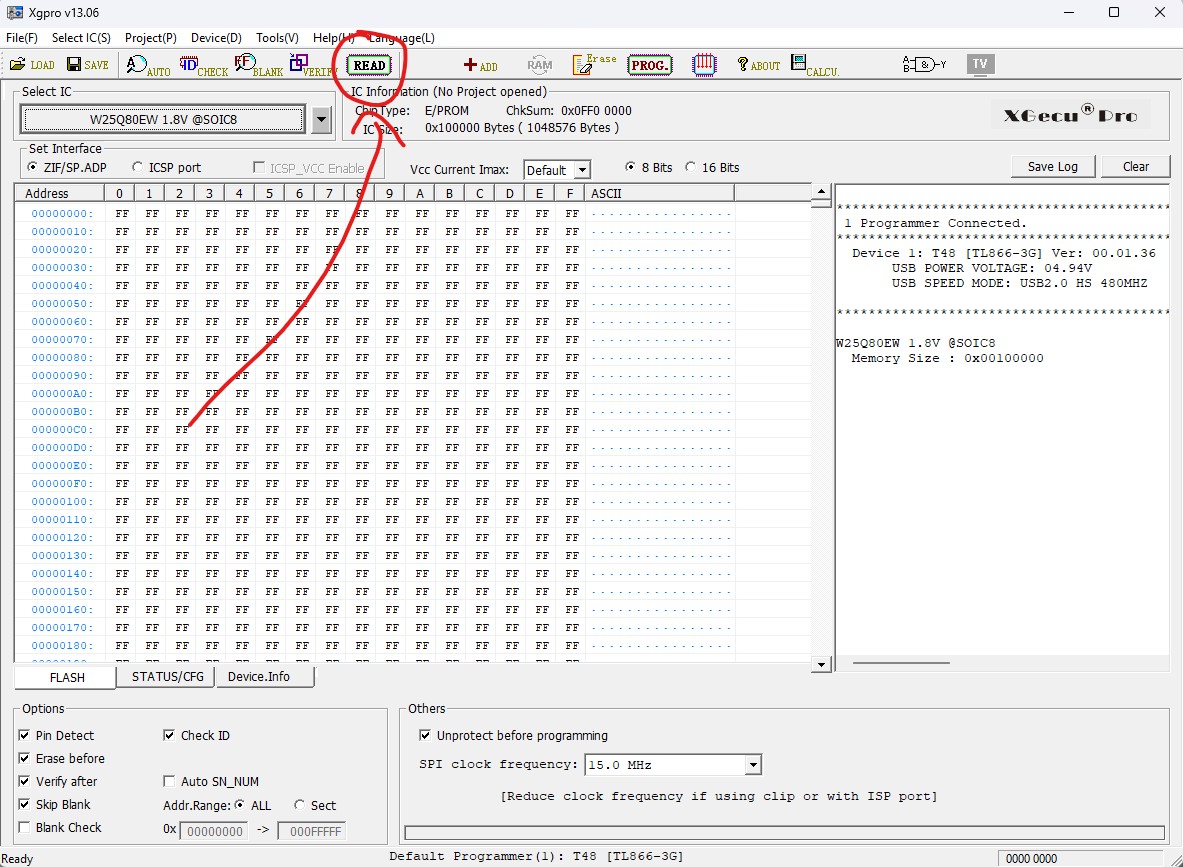The height and width of the screenshot is (867, 1183).
Task: Click the SAVE toolbar icon
Action: tap(87, 65)
